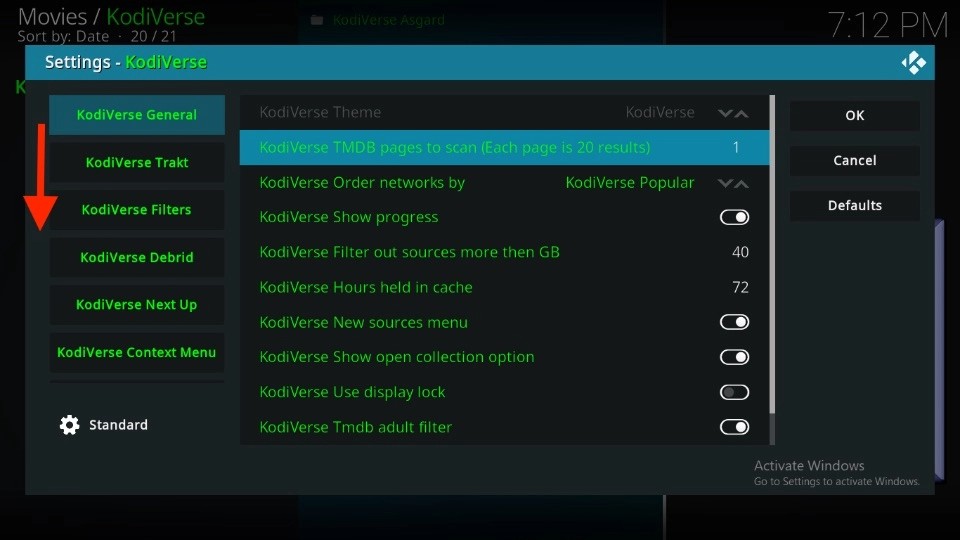Click KodiVerse Popular value text
This screenshot has height=540, width=960.
629,182
